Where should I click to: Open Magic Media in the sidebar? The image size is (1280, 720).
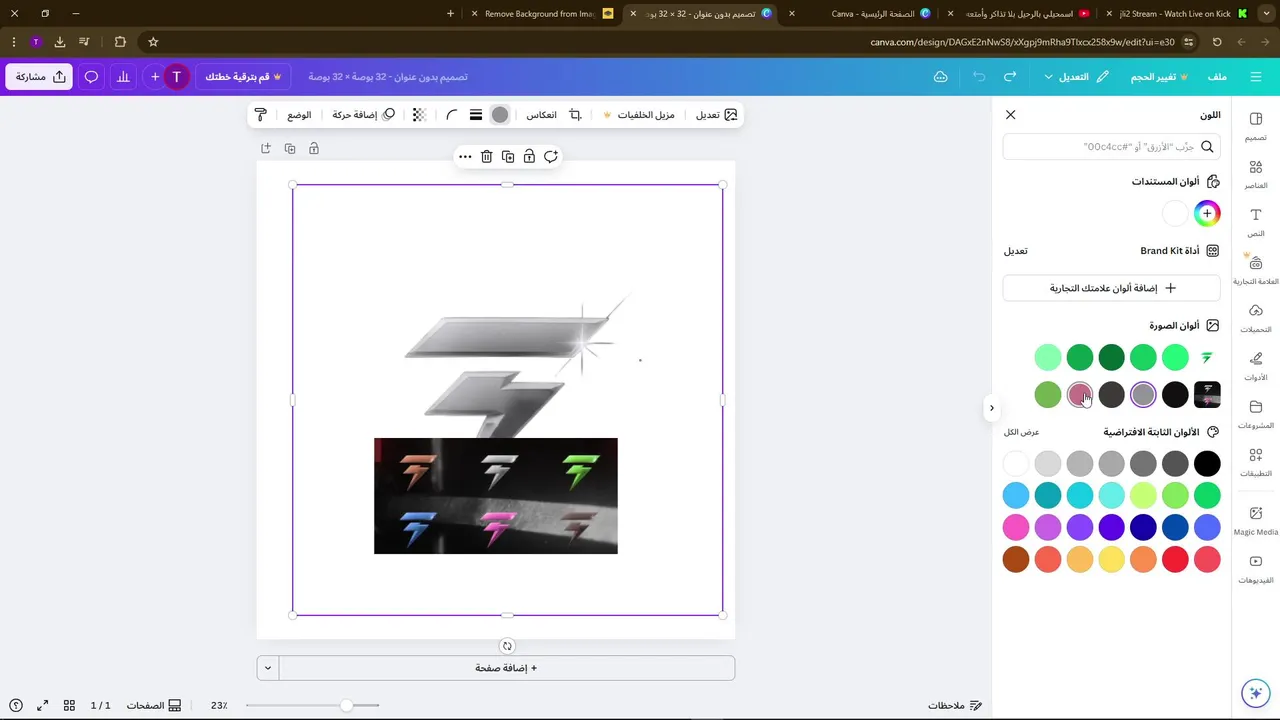point(1256,520)
